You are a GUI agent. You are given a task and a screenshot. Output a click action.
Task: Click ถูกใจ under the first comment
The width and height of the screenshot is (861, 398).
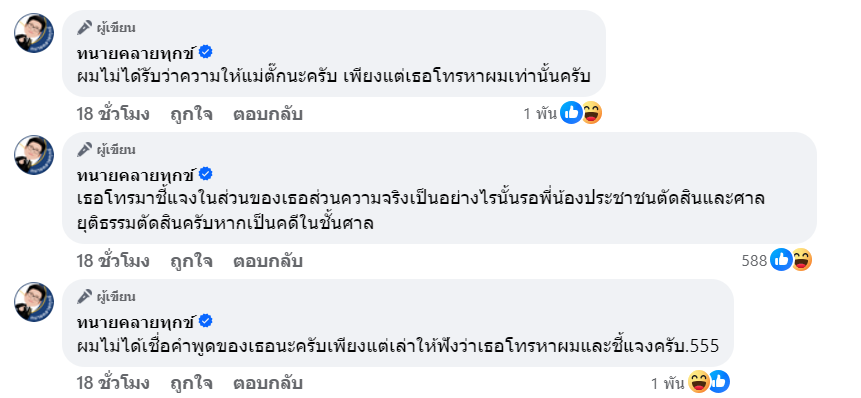(191, 114)
